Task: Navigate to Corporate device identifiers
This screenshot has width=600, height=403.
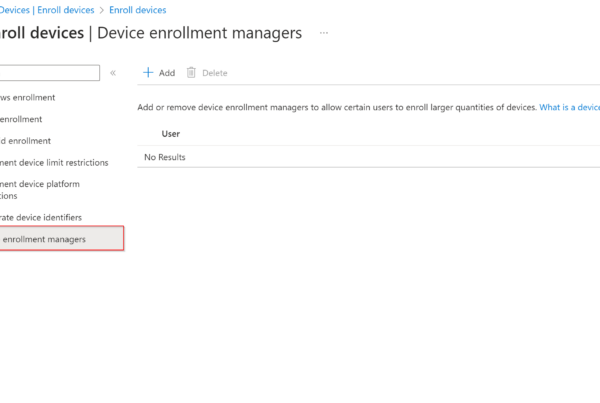Action: 41,217
